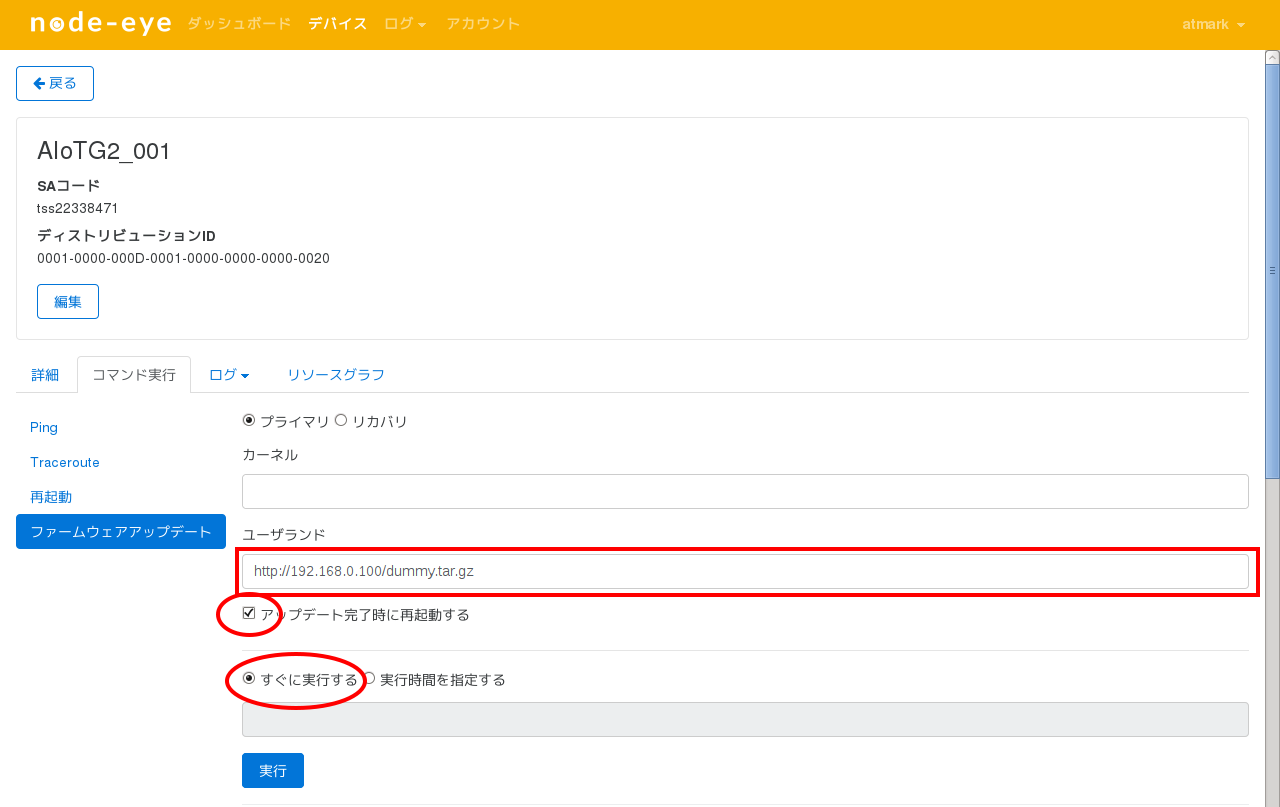Select 実行時間を指定する radio option
The image size is (1280, 807).
[369, 678]
